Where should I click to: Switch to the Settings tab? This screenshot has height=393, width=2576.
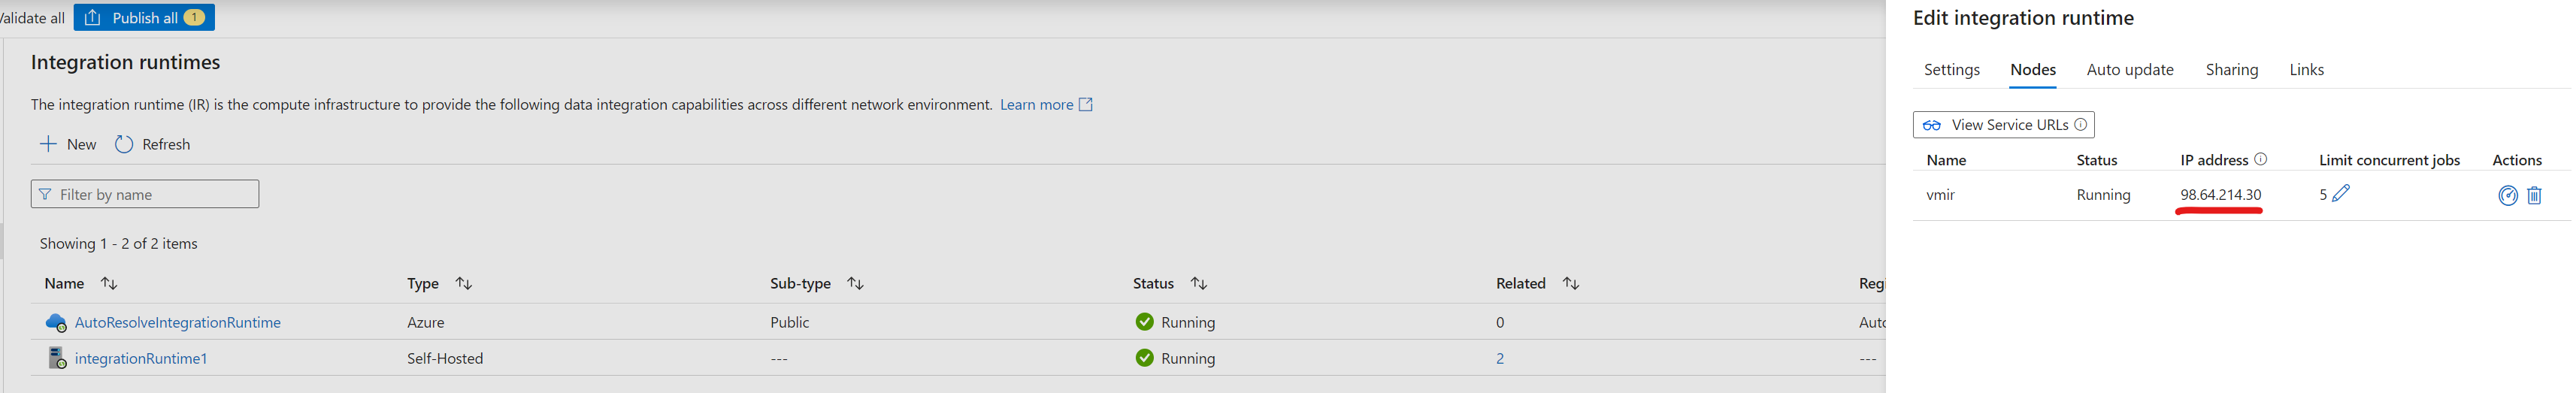click(x=1951, y=69)
